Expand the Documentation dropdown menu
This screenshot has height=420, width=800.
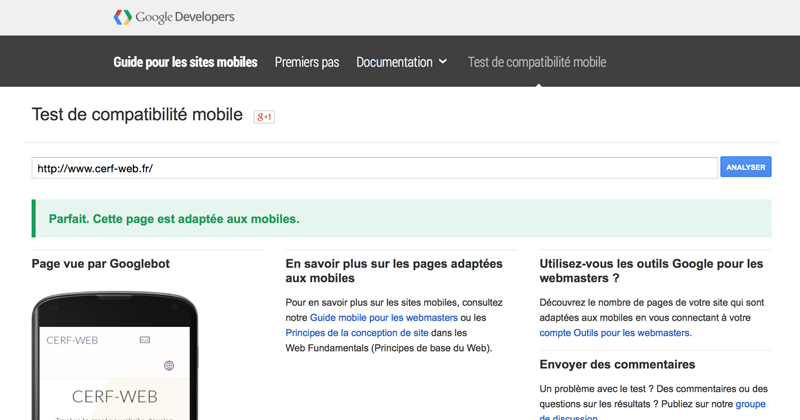[402, 62]
